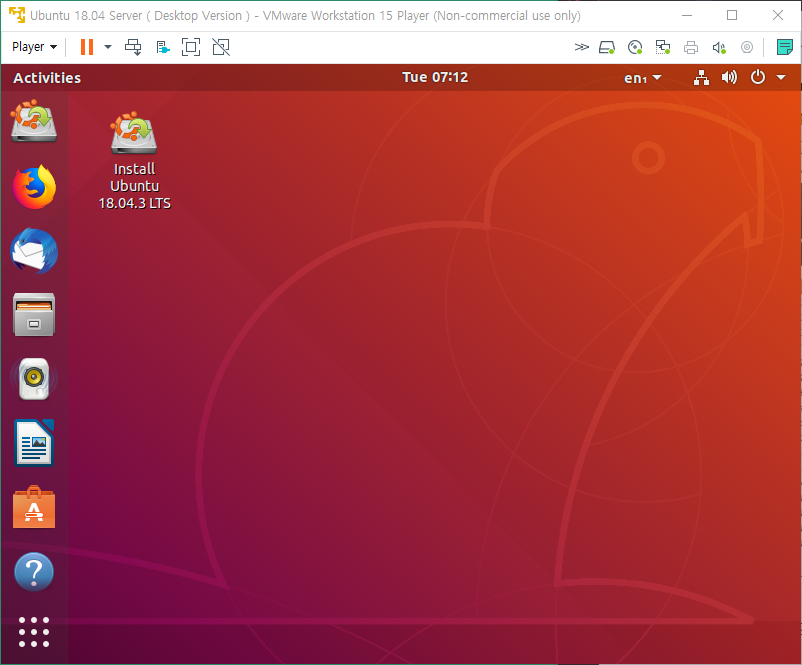Minimize the VMware Player window
The width and height of the screenshot is (802, 665).
point(687,15)
